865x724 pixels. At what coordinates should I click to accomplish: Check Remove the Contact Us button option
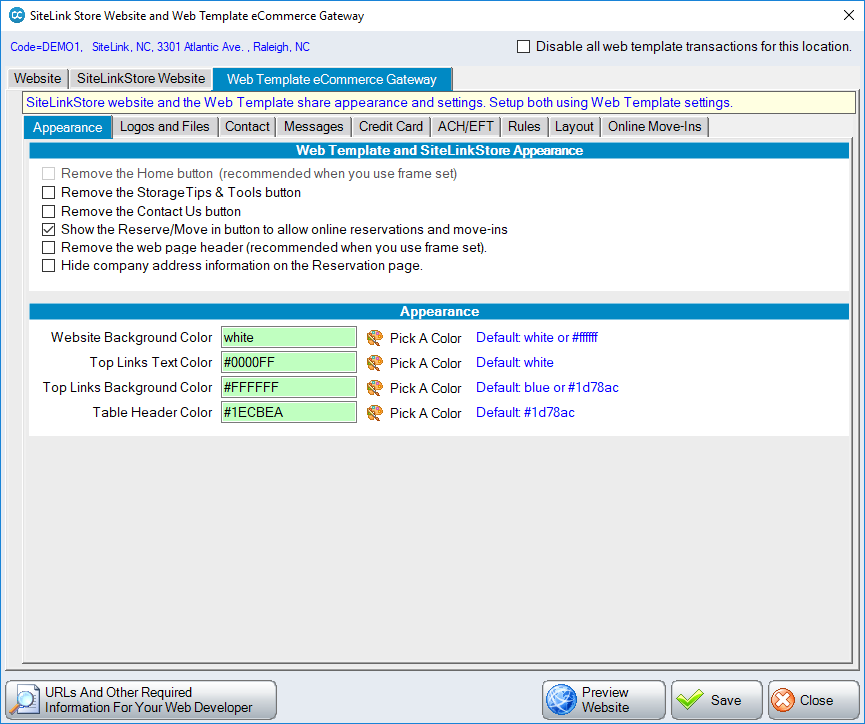49,211
